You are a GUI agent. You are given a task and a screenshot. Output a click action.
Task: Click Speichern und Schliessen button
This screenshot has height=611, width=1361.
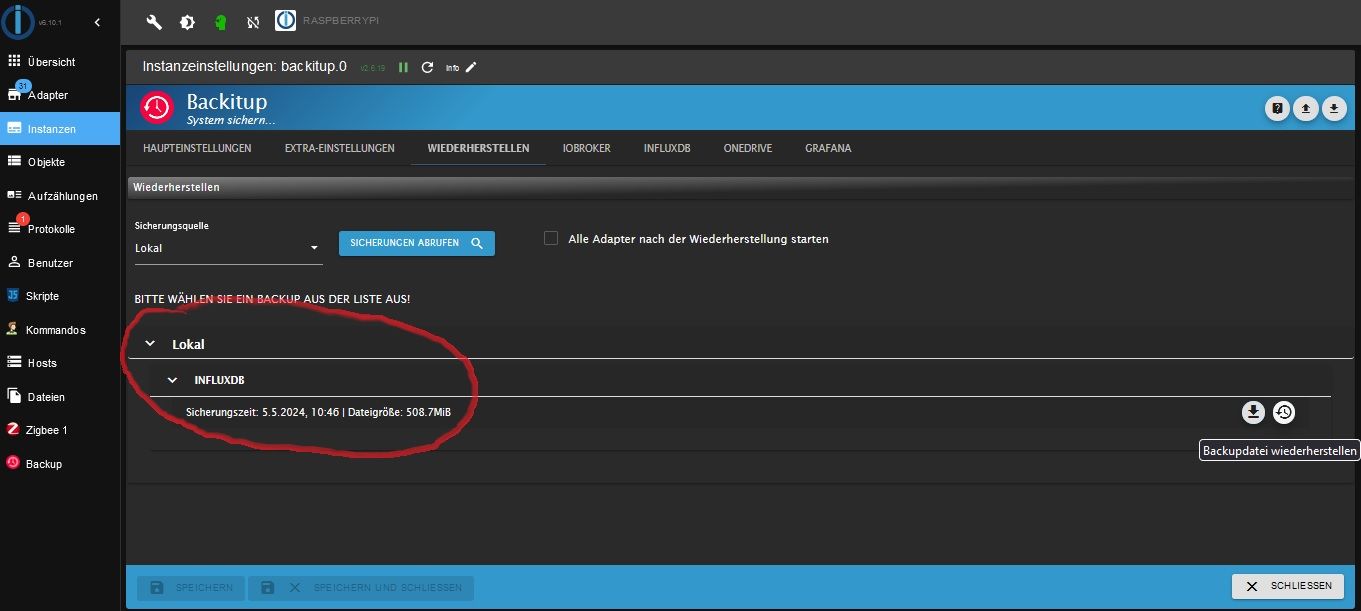361,587
